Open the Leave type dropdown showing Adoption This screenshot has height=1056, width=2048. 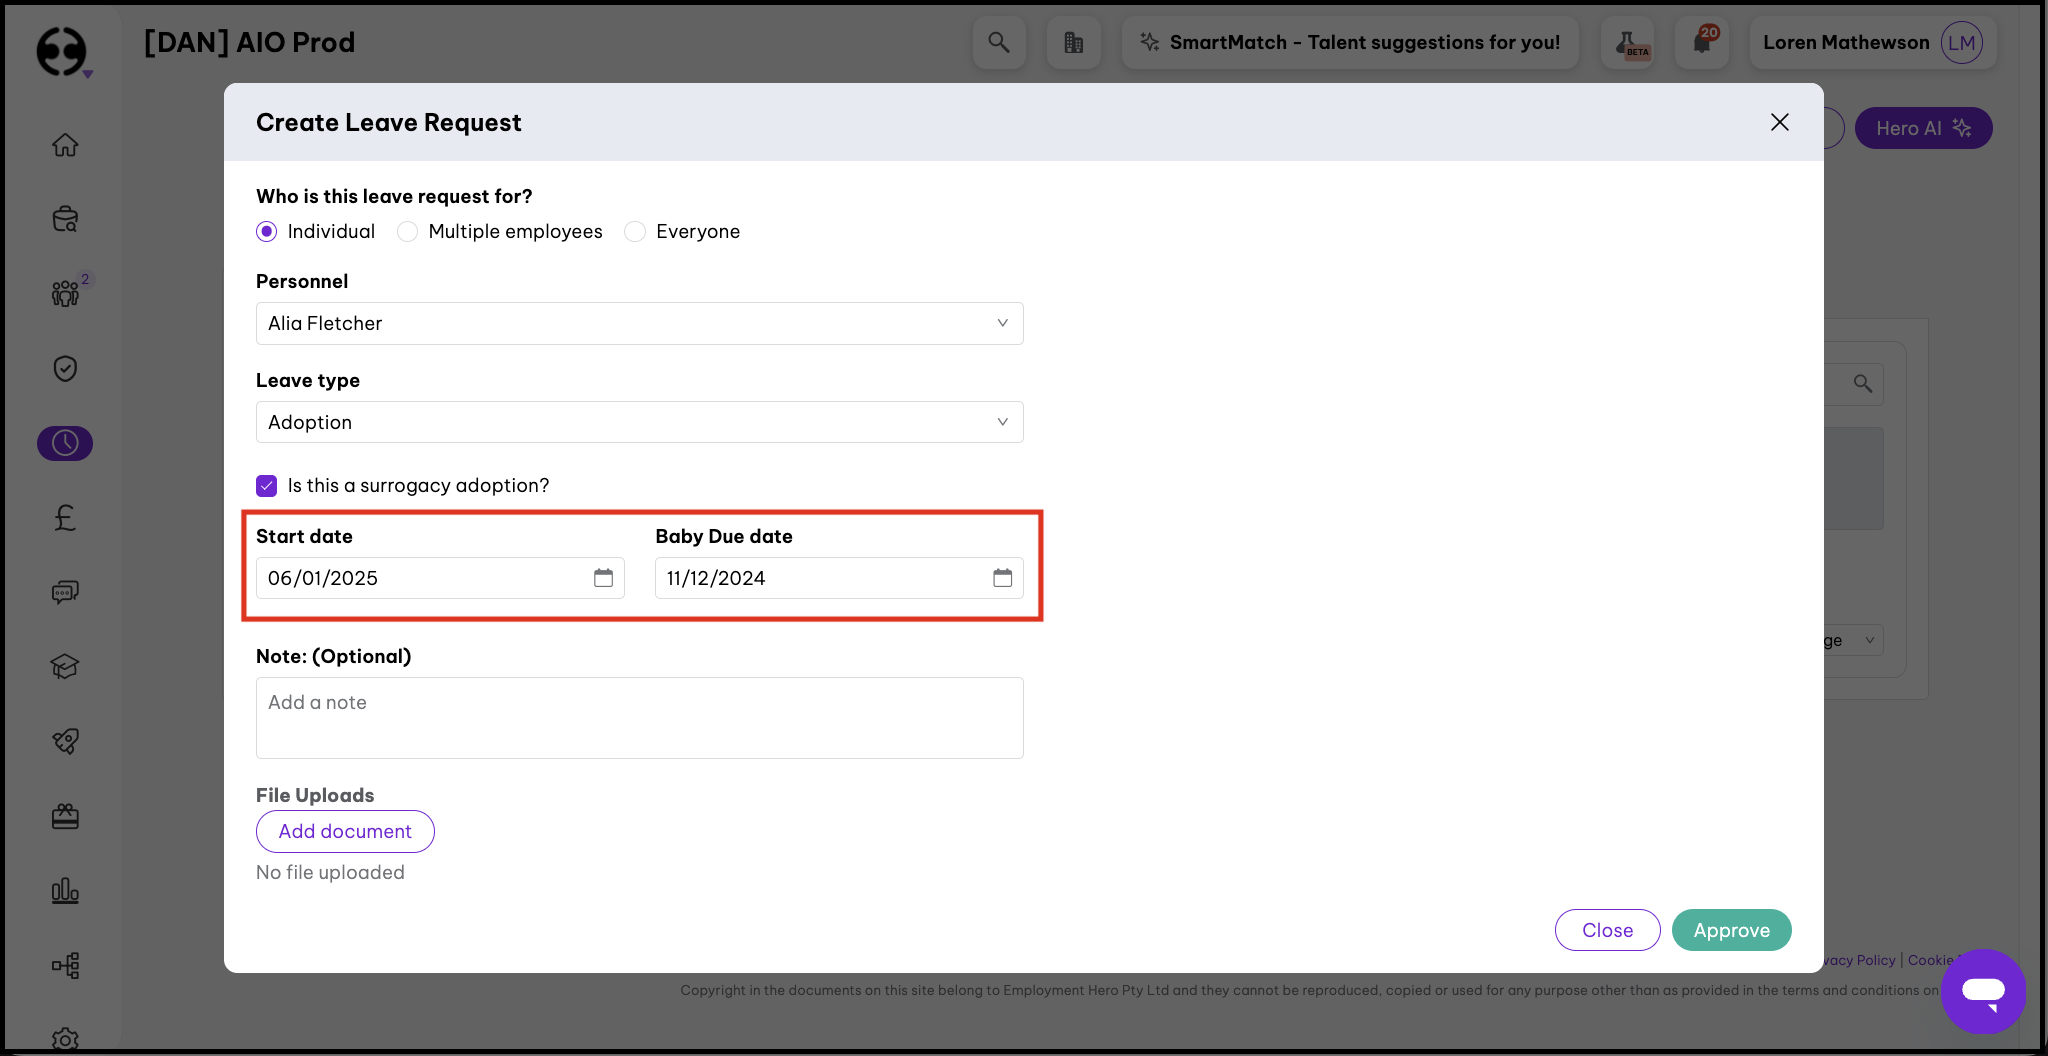(639, 422)
